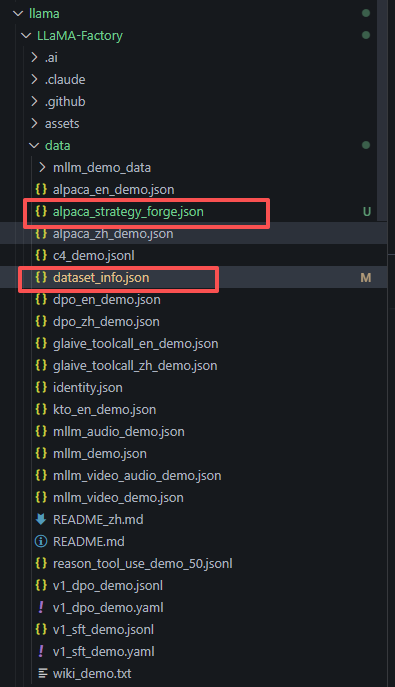Click JSON icon of alpaca_en_demo.json

pos(41,189)
